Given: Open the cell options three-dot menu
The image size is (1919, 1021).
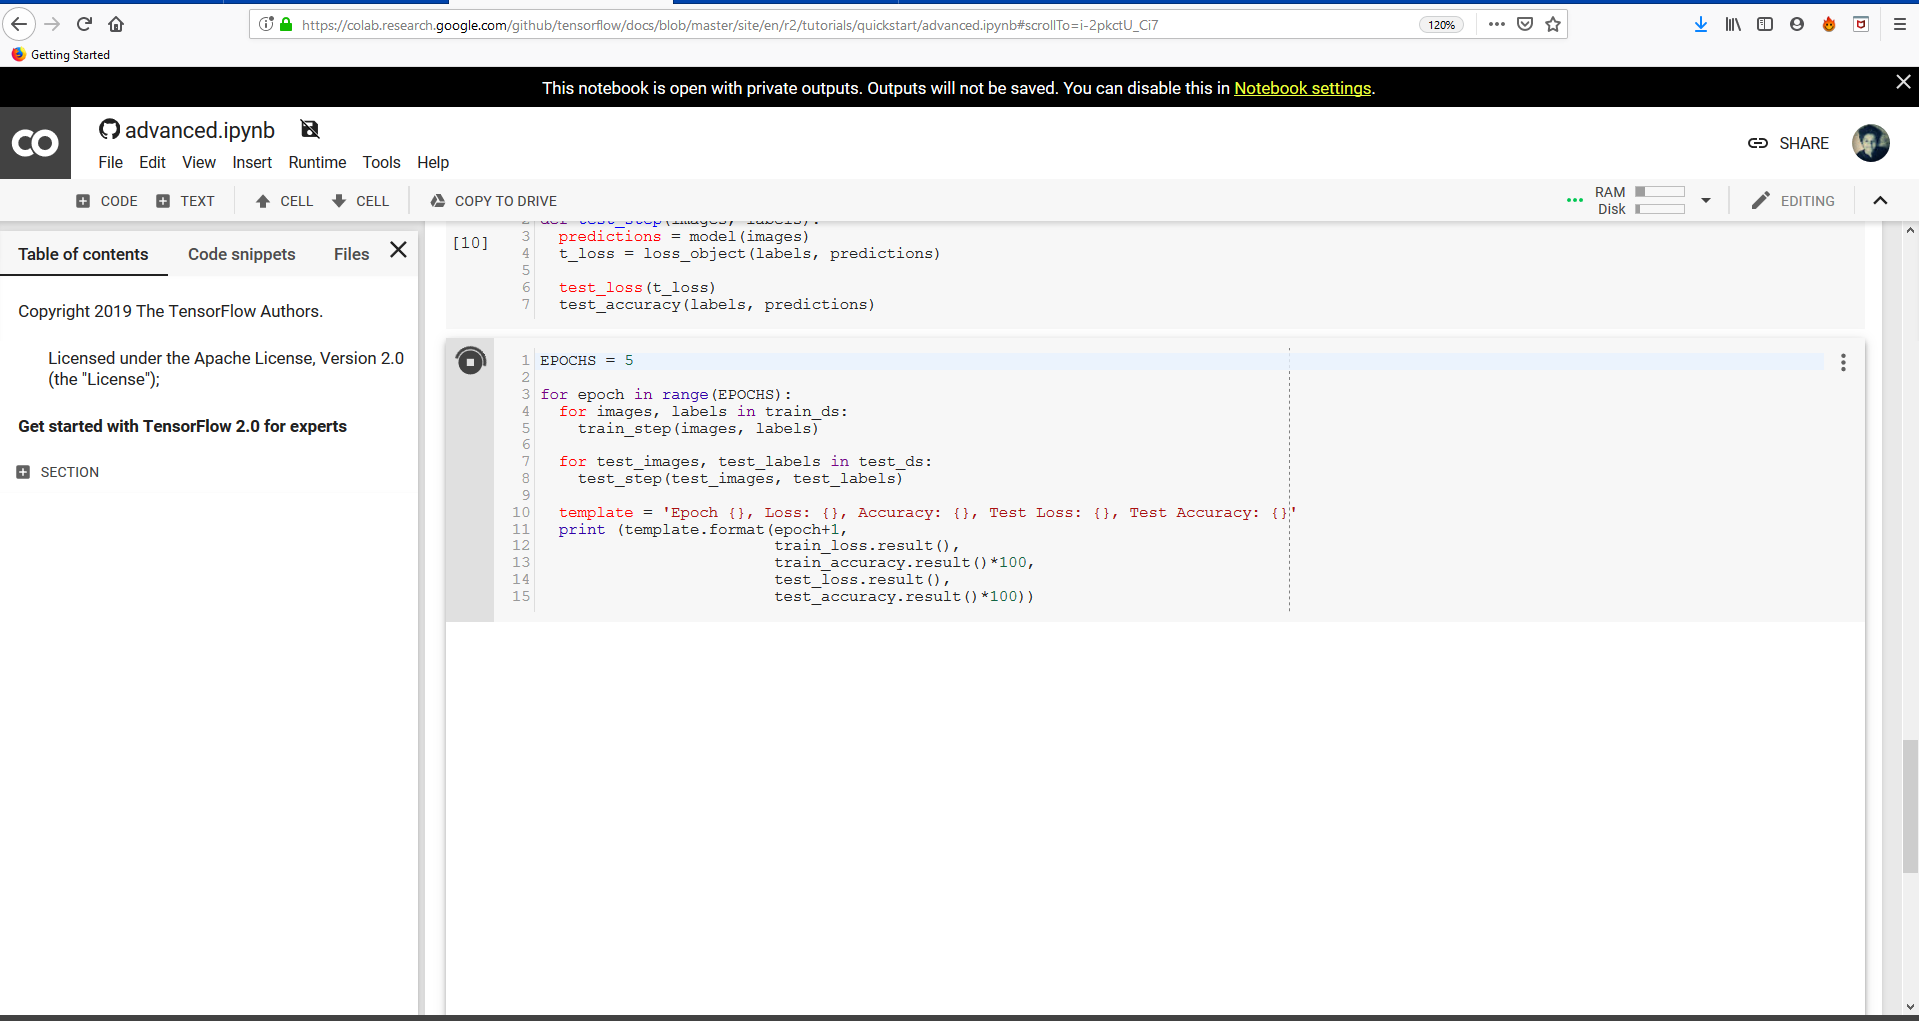Looking at the screenshot, I should click(x=1843, y=362).
